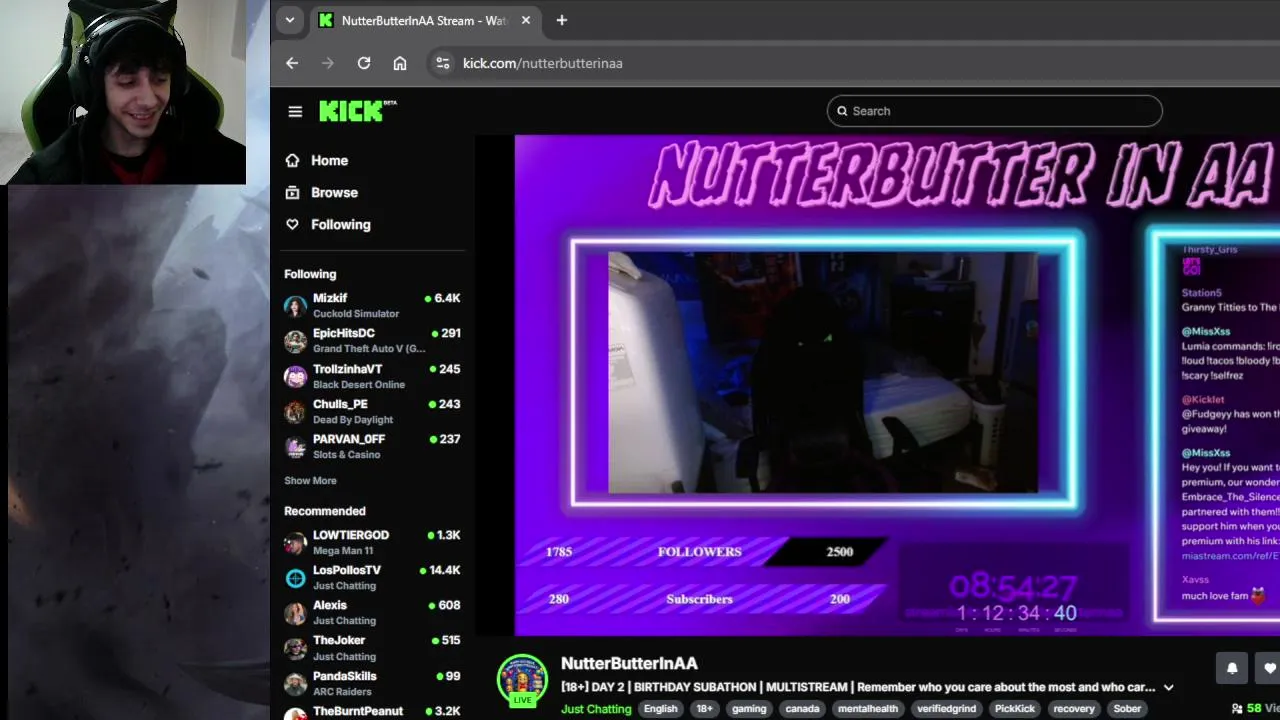
Task: Open the browser home page
Action: 400,63
